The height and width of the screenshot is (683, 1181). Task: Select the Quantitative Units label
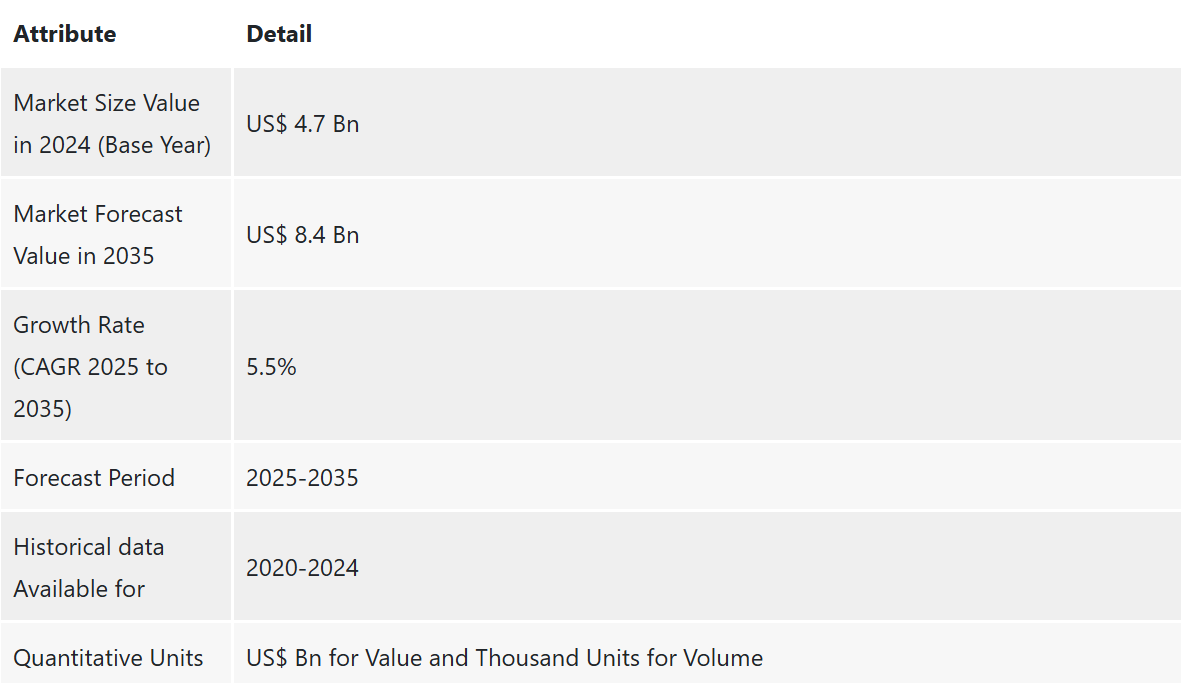click(108, 657)
